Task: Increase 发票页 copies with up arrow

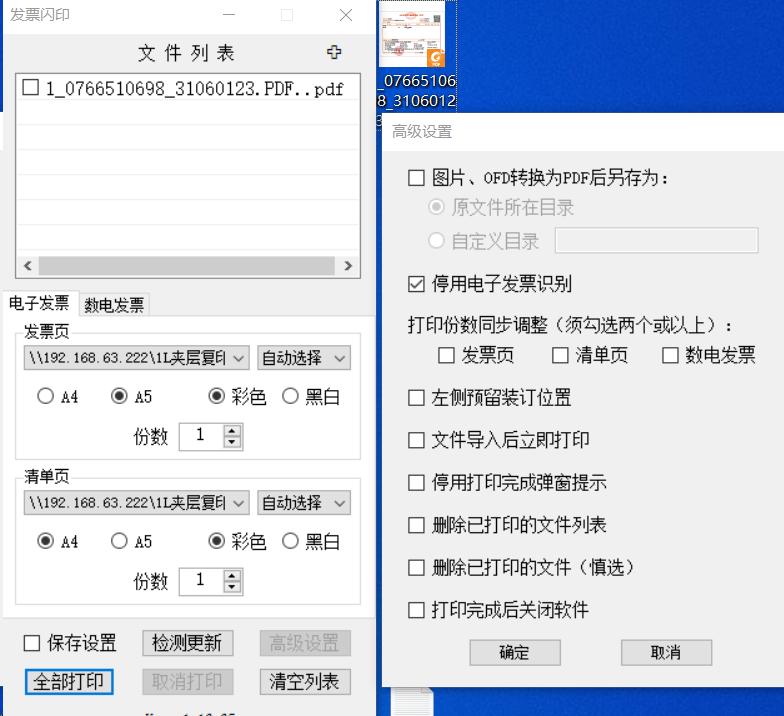Action: click(232, 430)
